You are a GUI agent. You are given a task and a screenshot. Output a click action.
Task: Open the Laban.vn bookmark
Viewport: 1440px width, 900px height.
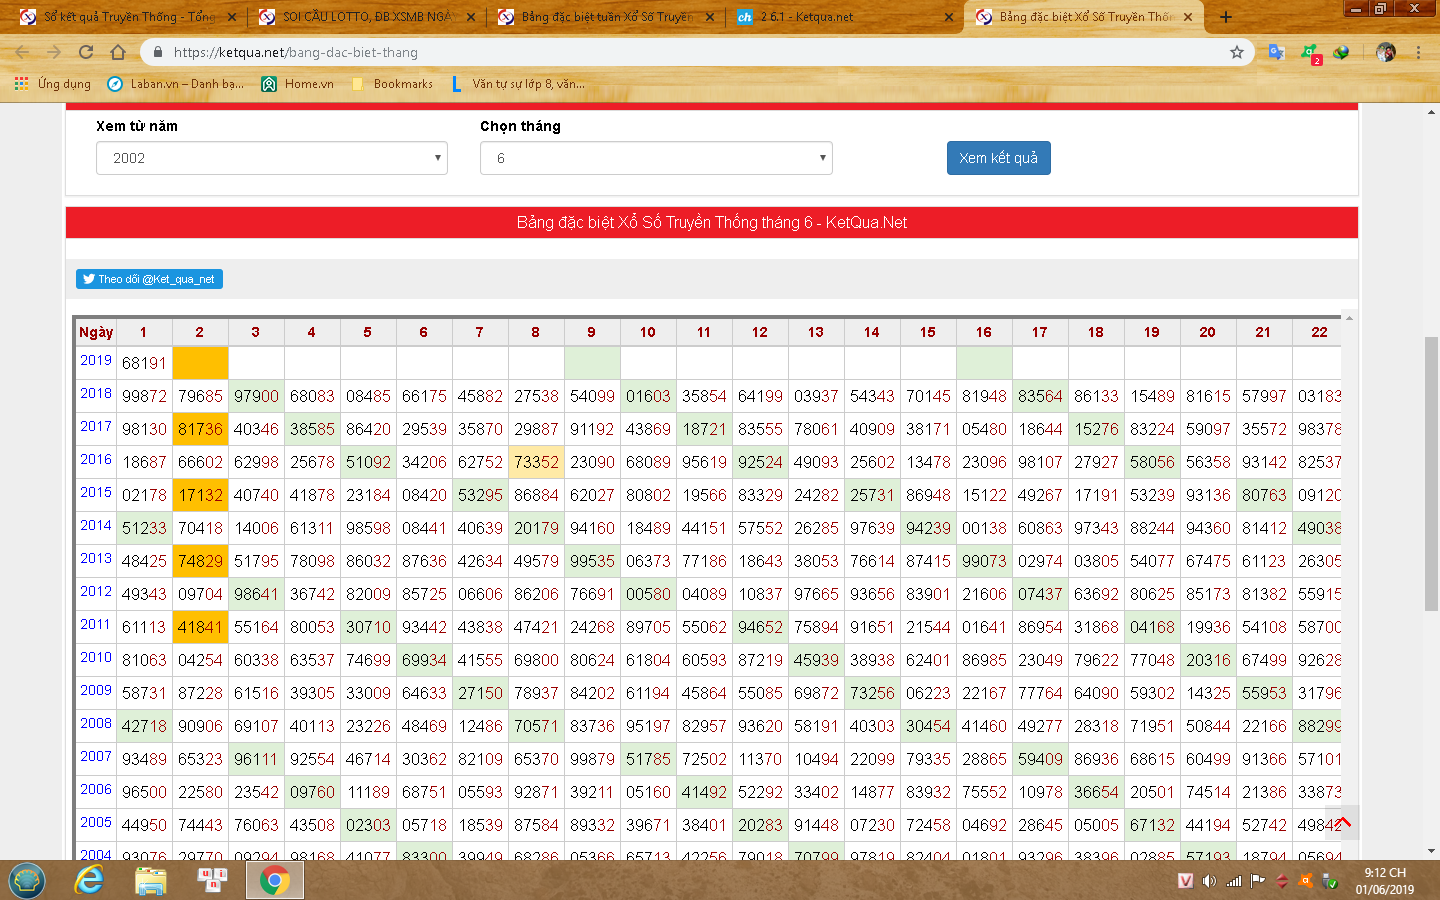(x=176, y=84)
